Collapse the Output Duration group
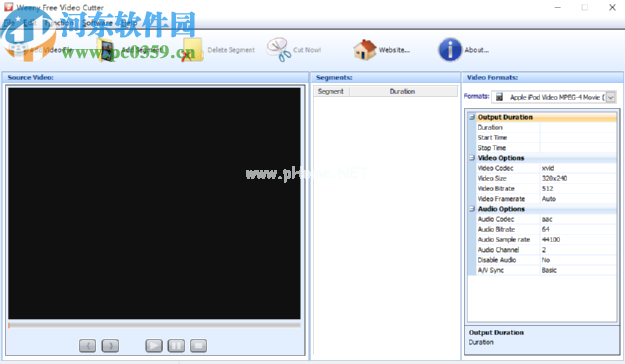625x364 pixels. pyautogui.click(x=472, y=117)
